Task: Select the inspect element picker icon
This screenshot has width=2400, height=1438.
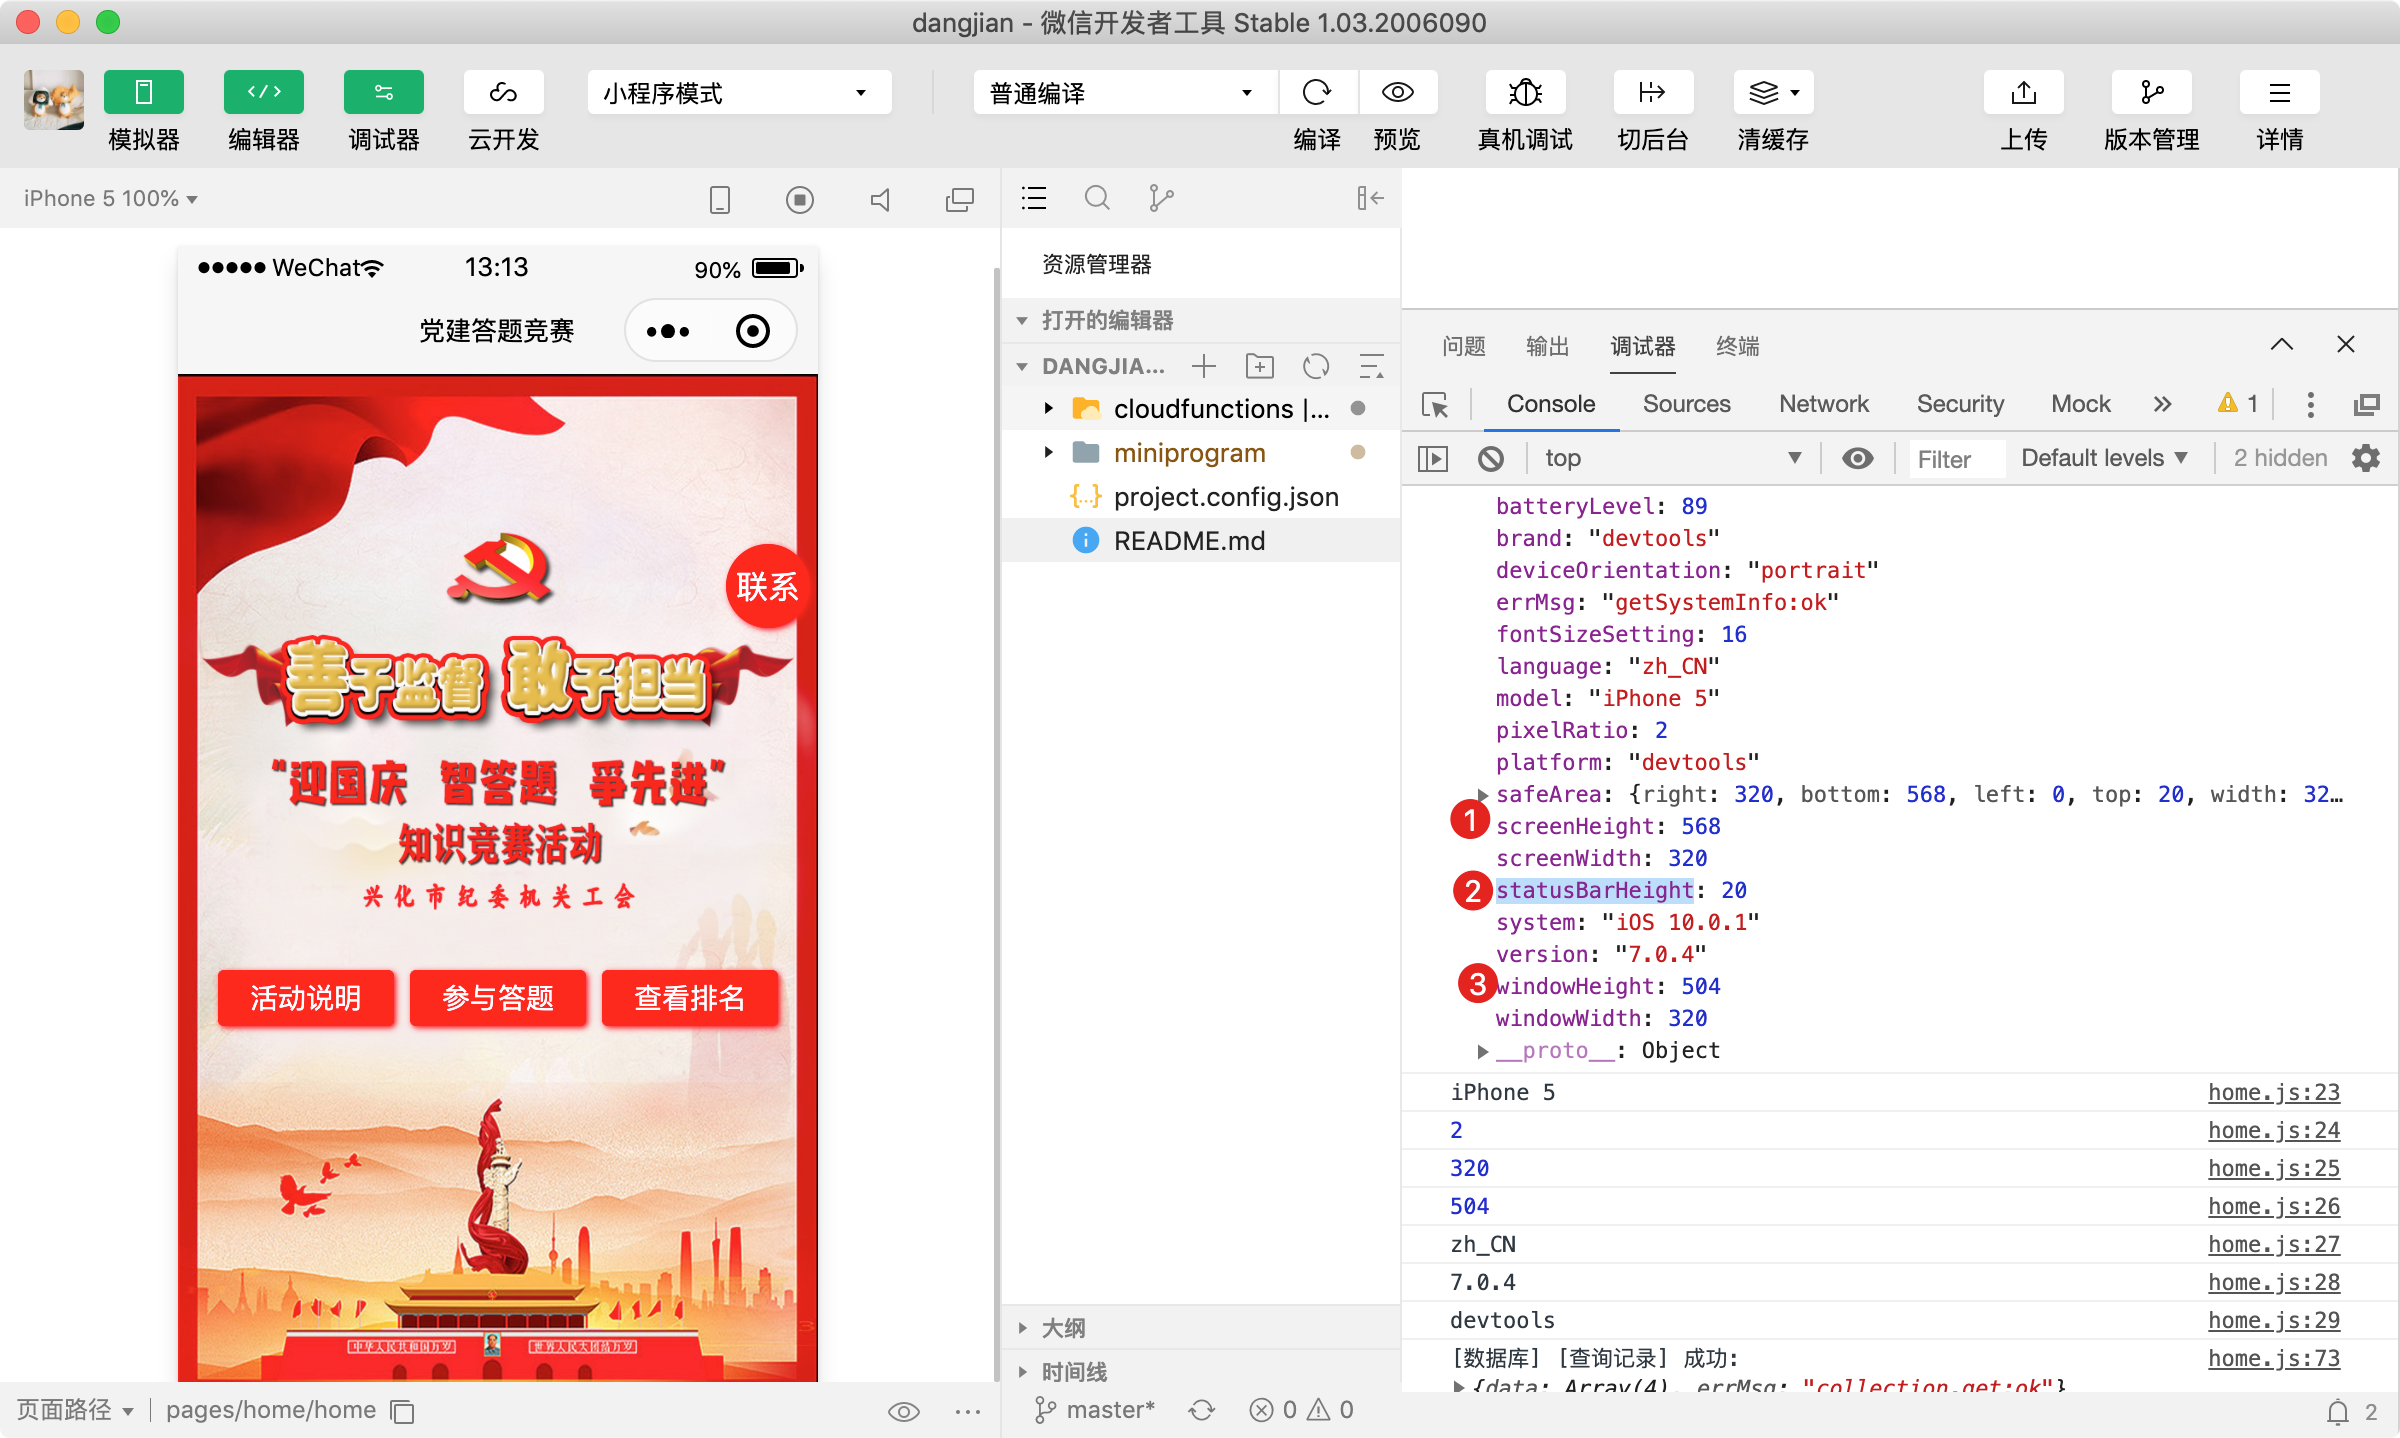Action: 1435,405
